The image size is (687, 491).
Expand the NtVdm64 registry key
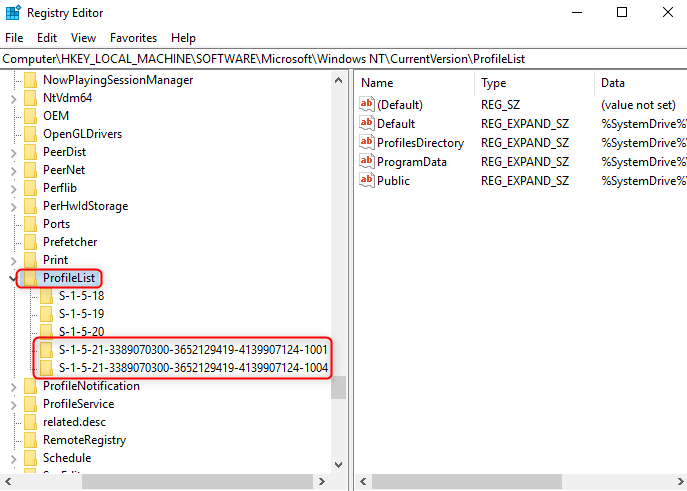[x=12, y=98]
